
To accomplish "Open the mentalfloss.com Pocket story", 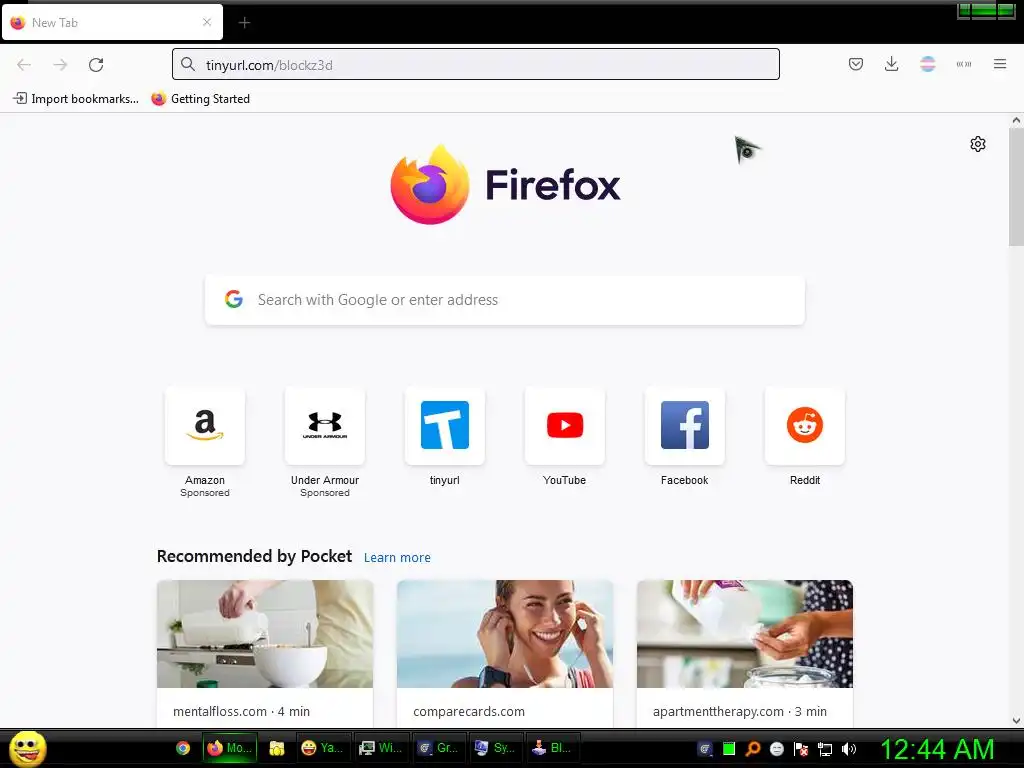I will [265, 653].
